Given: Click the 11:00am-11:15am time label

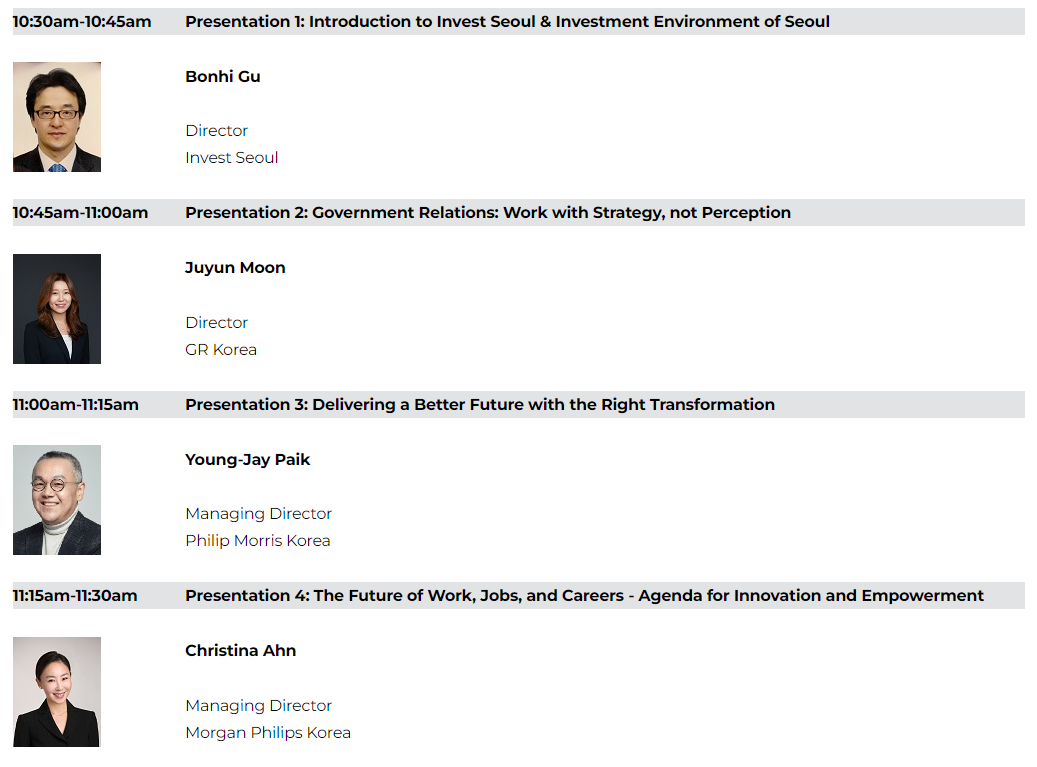Looking at the screenshot, I should (x=76, y=405).
